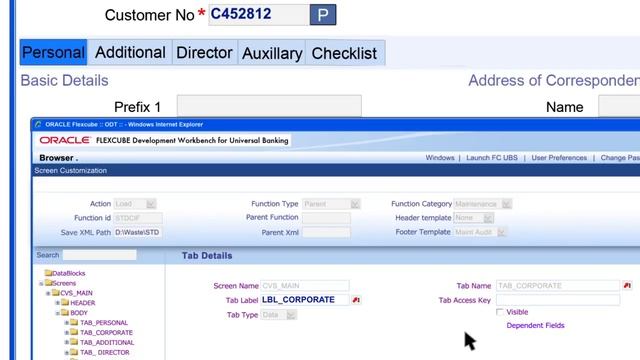
Task: Open the Additional tab
Action: point(130,52)
